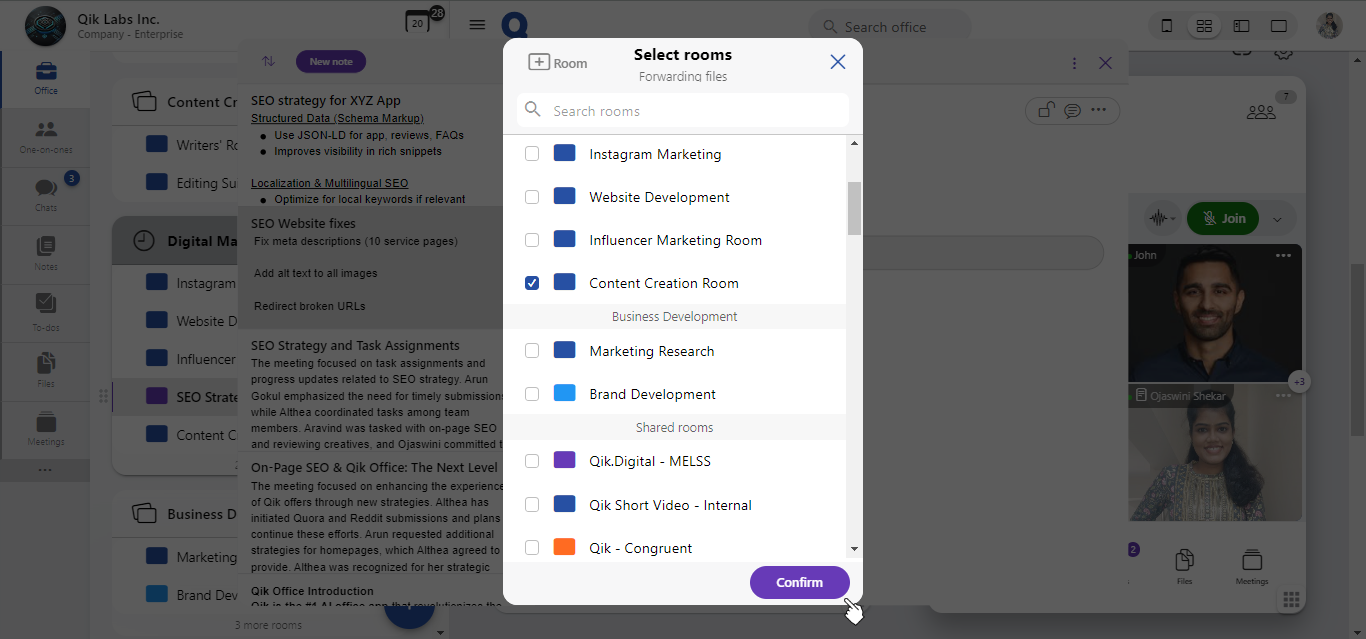
Task: Expand the sidebar more options ellipsis
Action: [45, 470]
